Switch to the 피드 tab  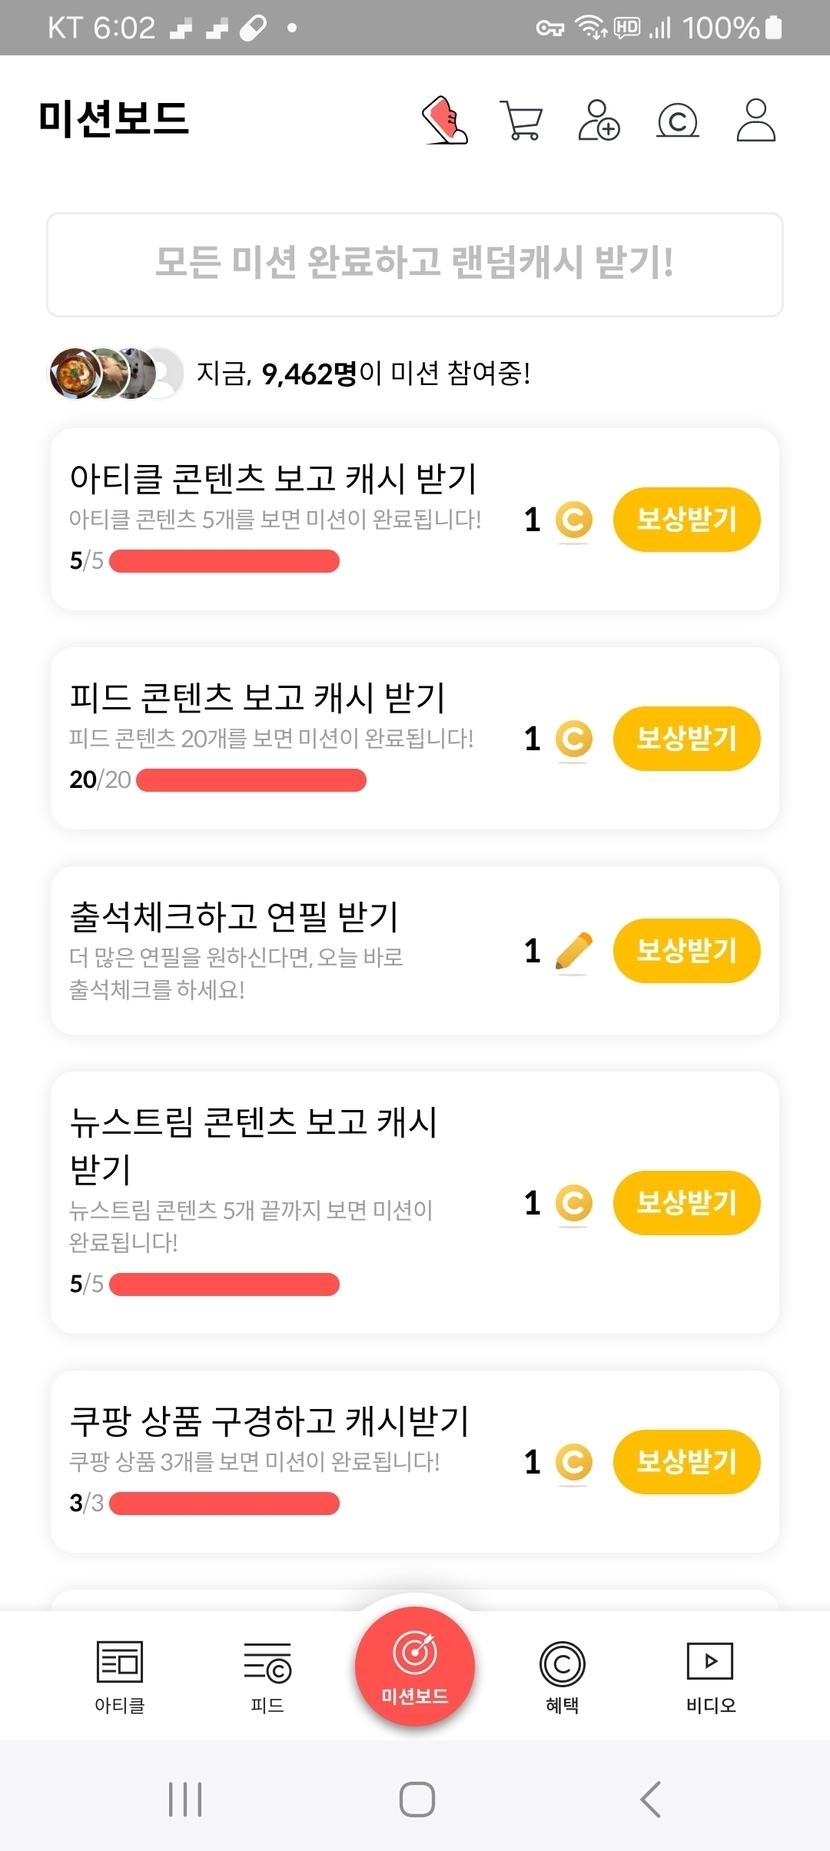[267, 1676]
